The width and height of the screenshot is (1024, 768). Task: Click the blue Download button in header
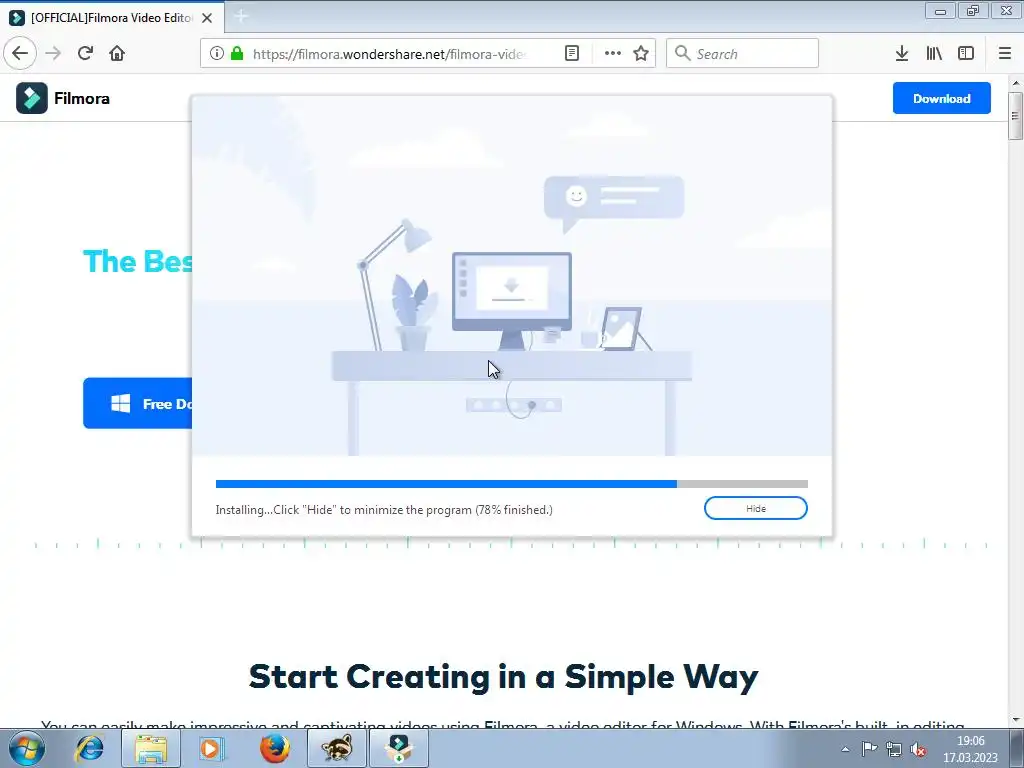point(942,98)
